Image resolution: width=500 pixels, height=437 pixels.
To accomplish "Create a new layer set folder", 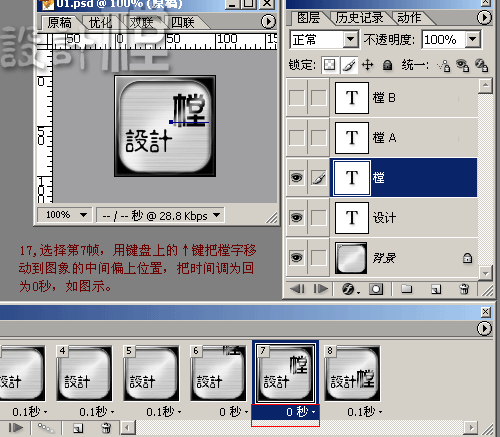I will [x=406, y=288].
